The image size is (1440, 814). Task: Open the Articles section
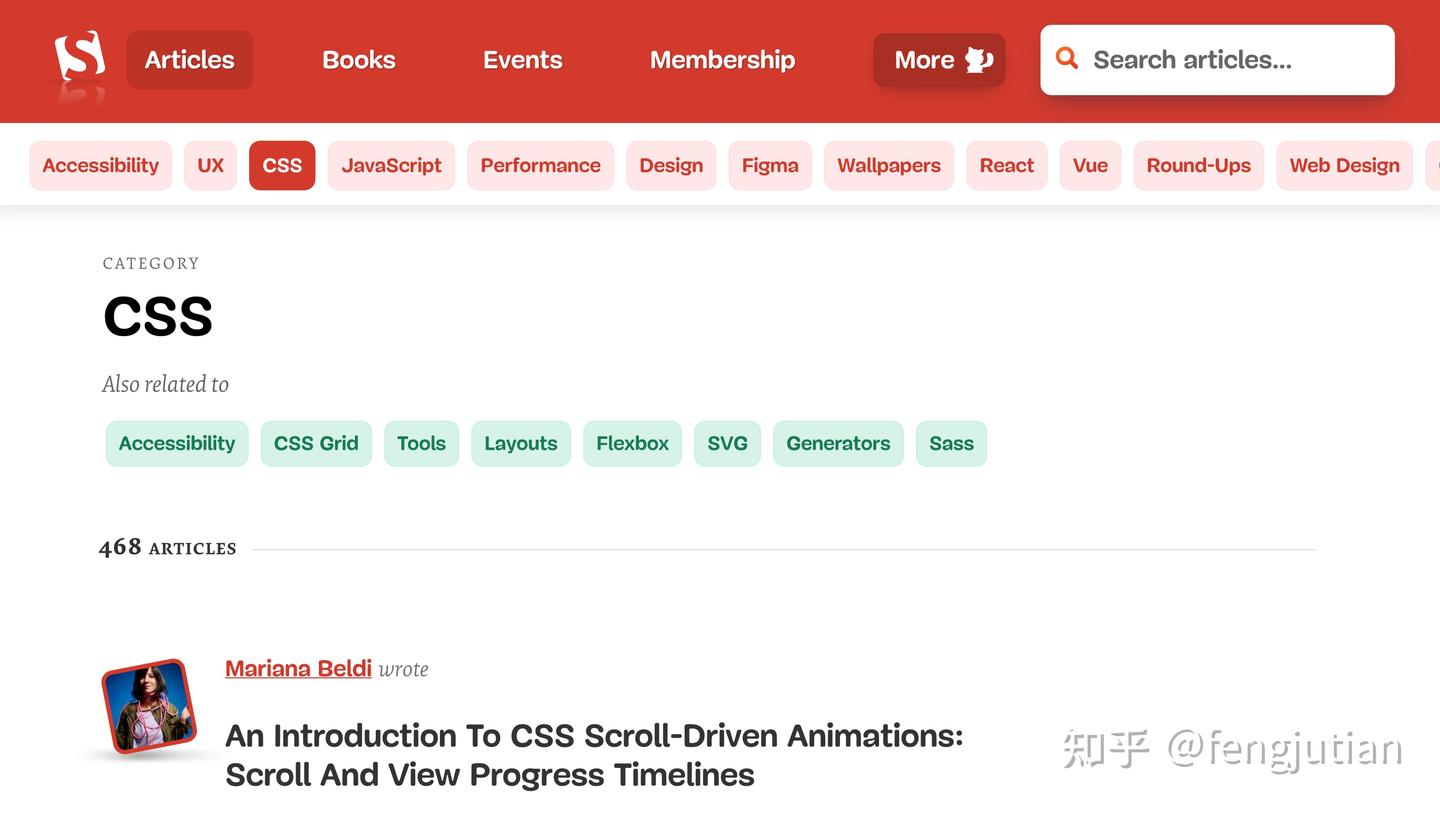click(189, 59)
